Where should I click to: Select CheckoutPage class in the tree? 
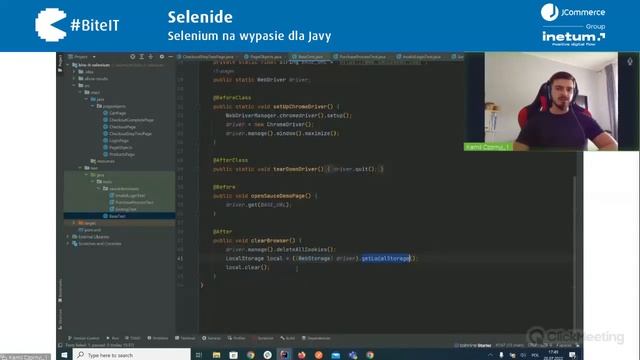[x=120, y=127]
